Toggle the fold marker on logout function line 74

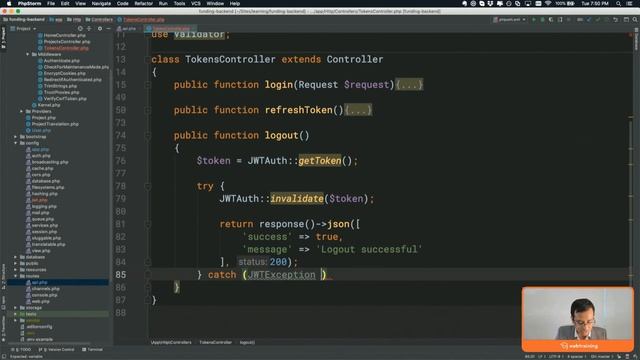148,136
